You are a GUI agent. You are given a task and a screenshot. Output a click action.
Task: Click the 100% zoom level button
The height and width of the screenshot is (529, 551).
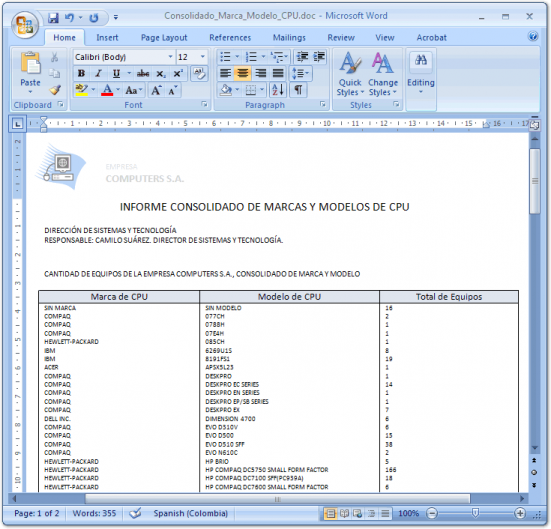[x=408, y=514]
